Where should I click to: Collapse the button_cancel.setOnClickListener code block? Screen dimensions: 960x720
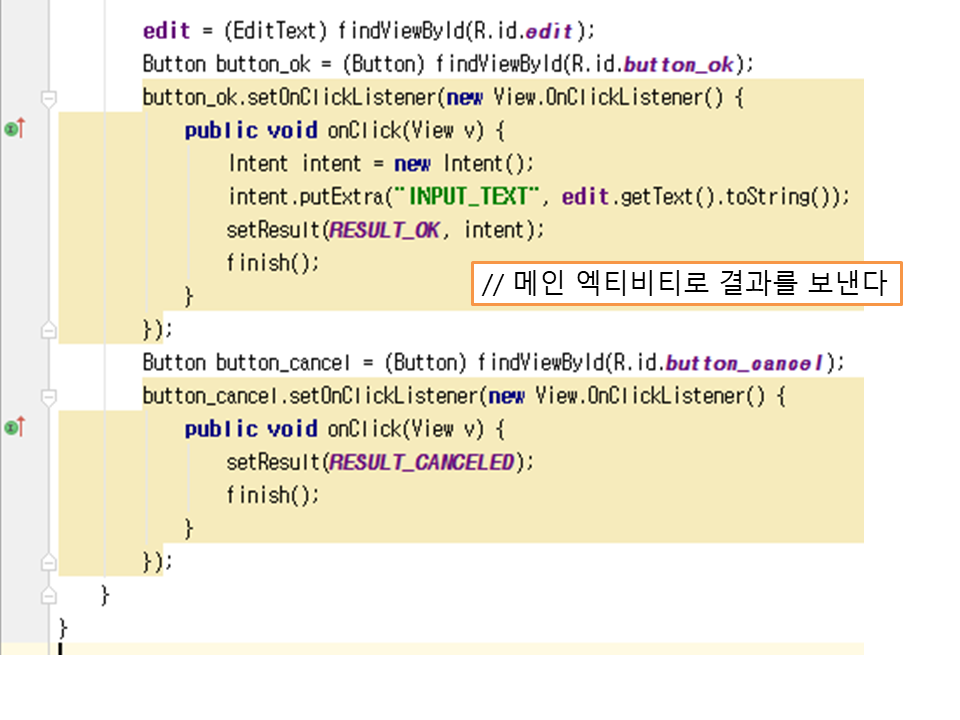[x=48, y=396]
